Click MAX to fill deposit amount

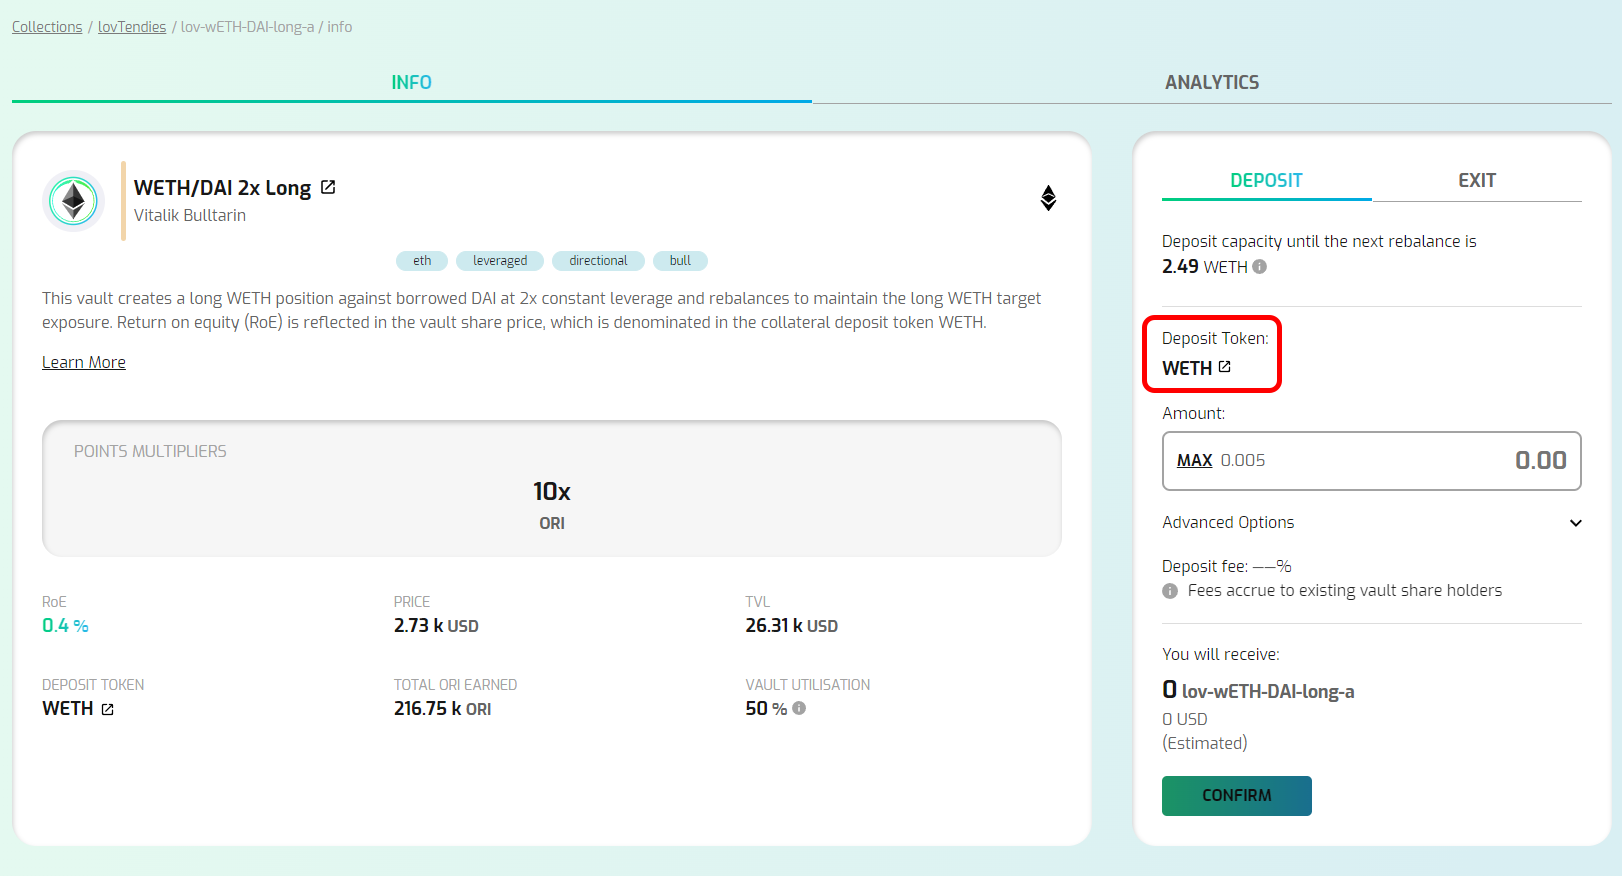1194,461
